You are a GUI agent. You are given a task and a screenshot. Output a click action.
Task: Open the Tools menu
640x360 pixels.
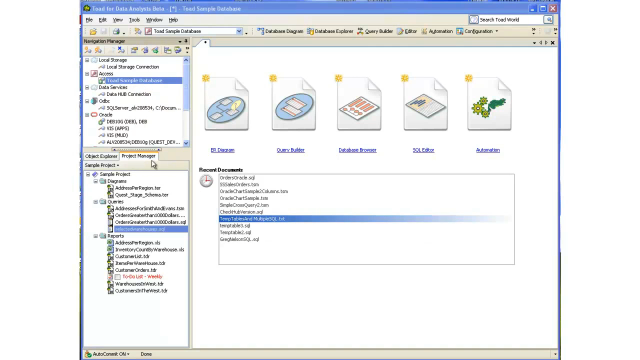[134, 20]
